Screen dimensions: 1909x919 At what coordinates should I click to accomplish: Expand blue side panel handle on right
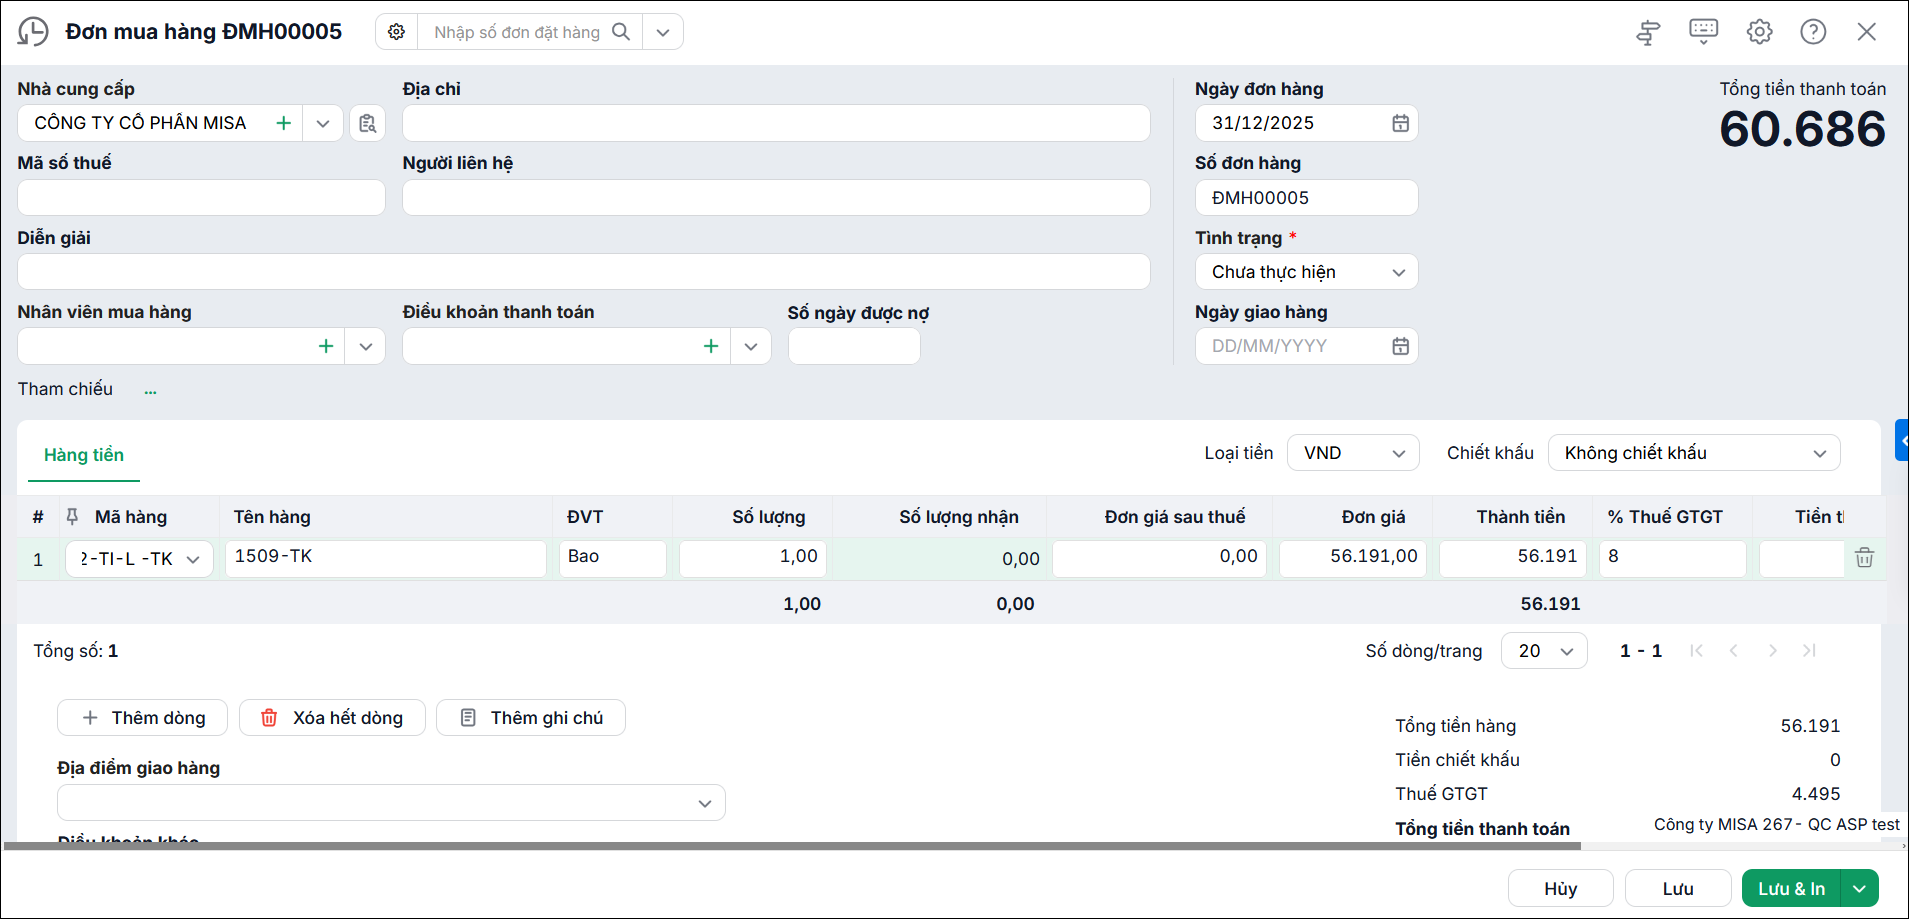click(1902, 440)
